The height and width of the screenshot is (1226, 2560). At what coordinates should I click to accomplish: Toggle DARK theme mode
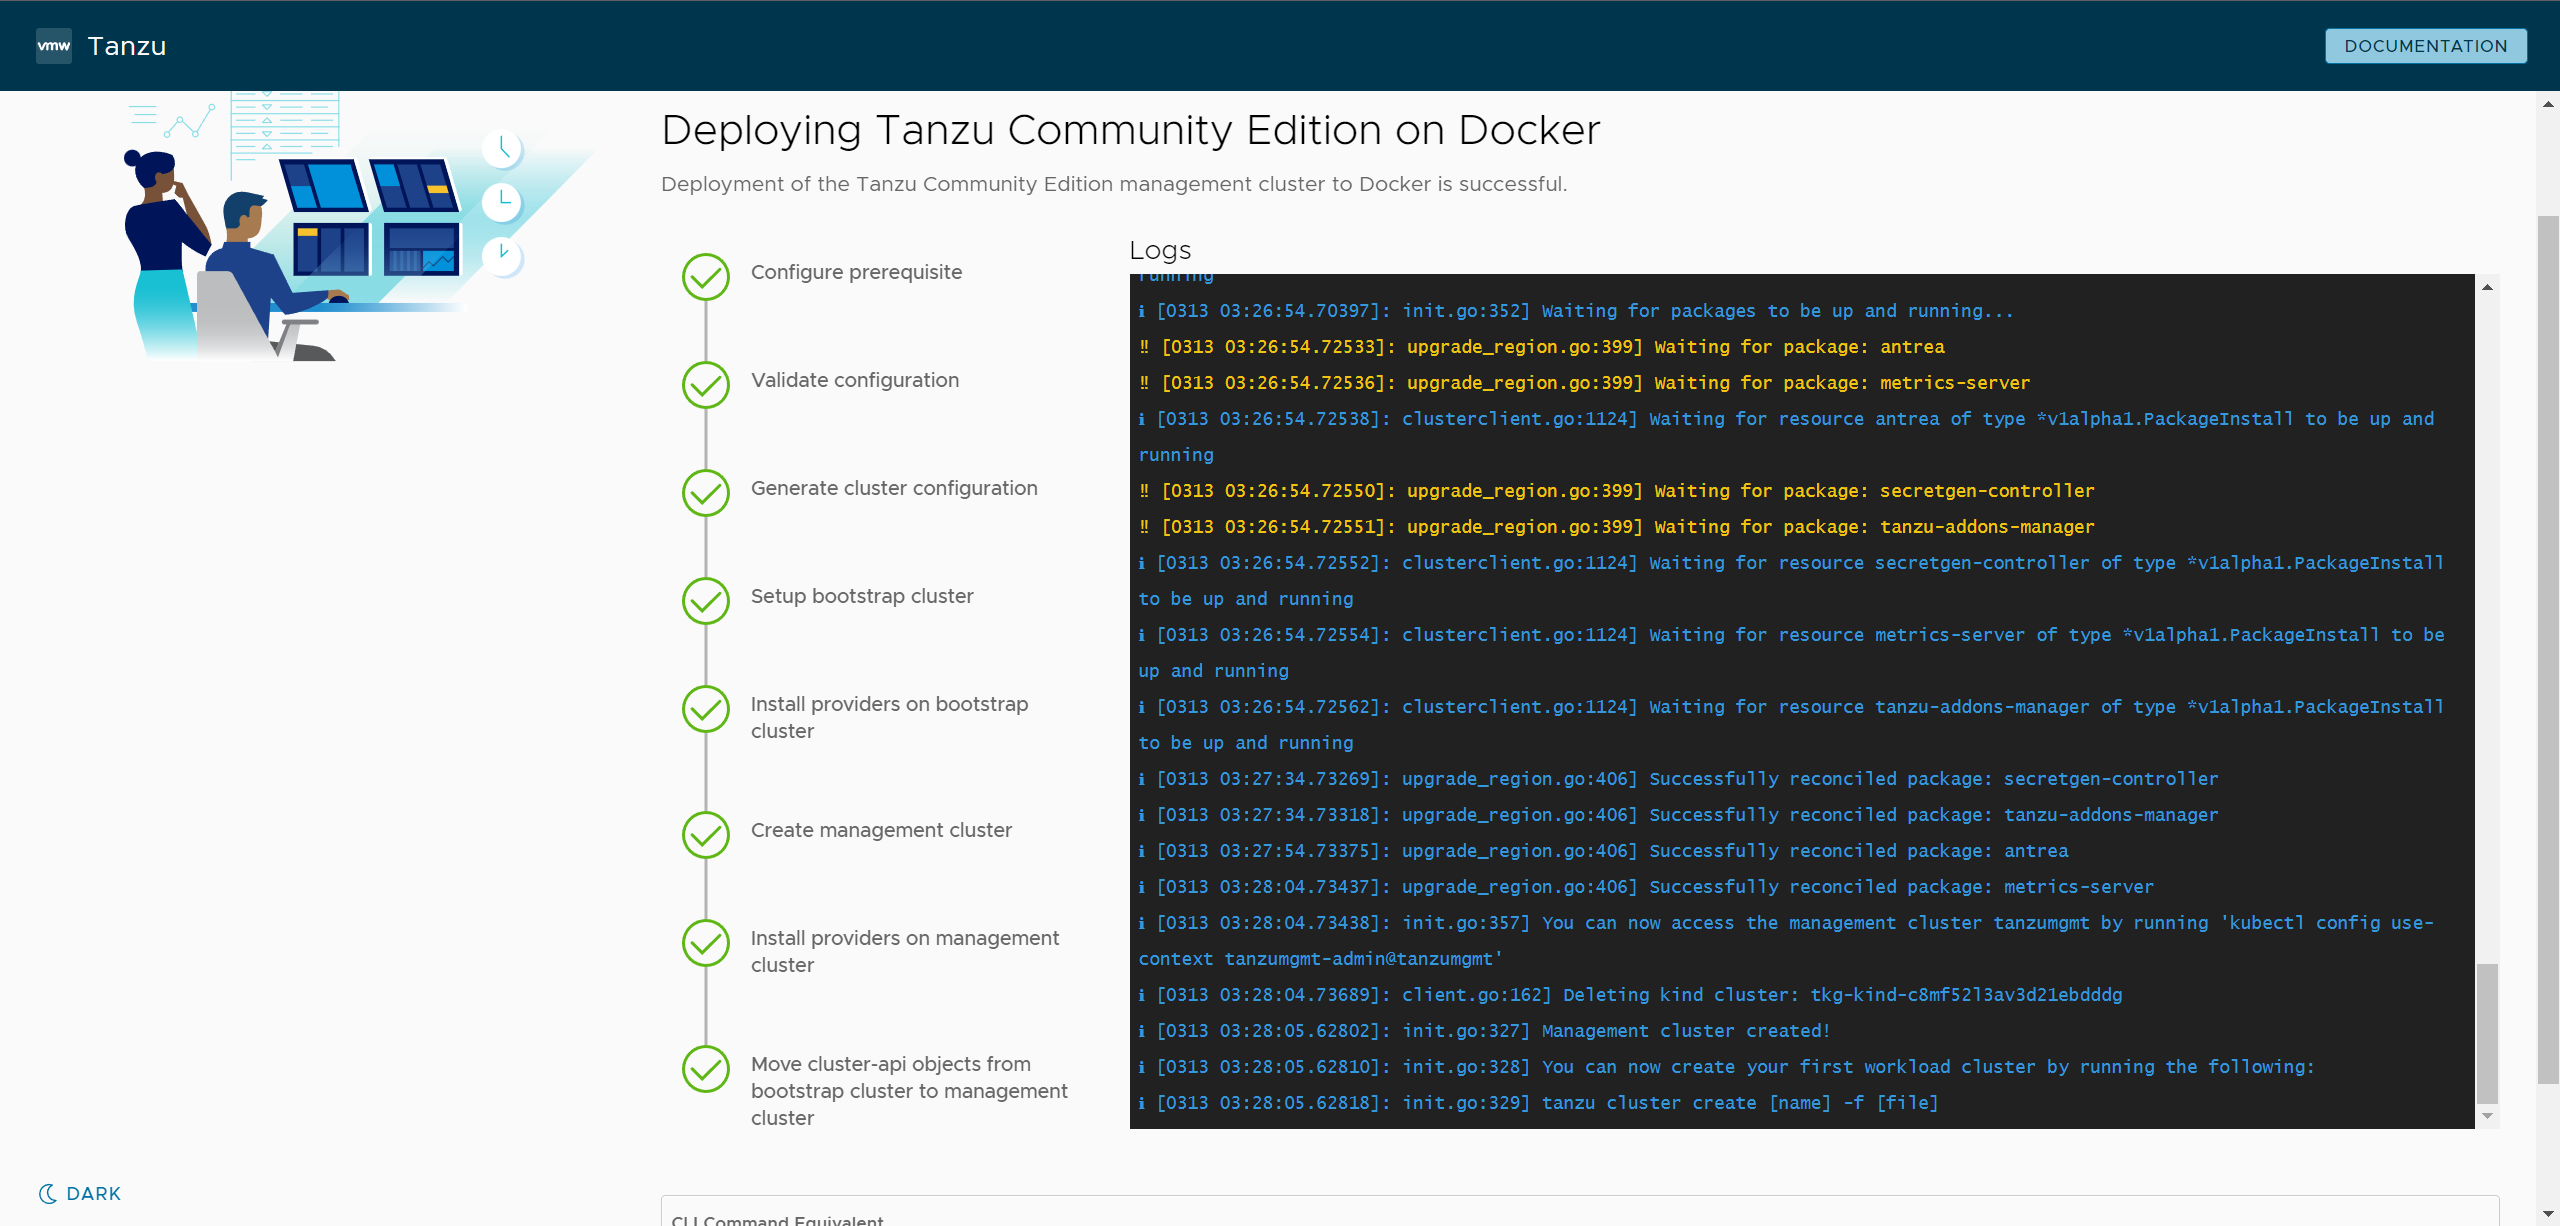pyautogui.click(x=80, y=1193)
